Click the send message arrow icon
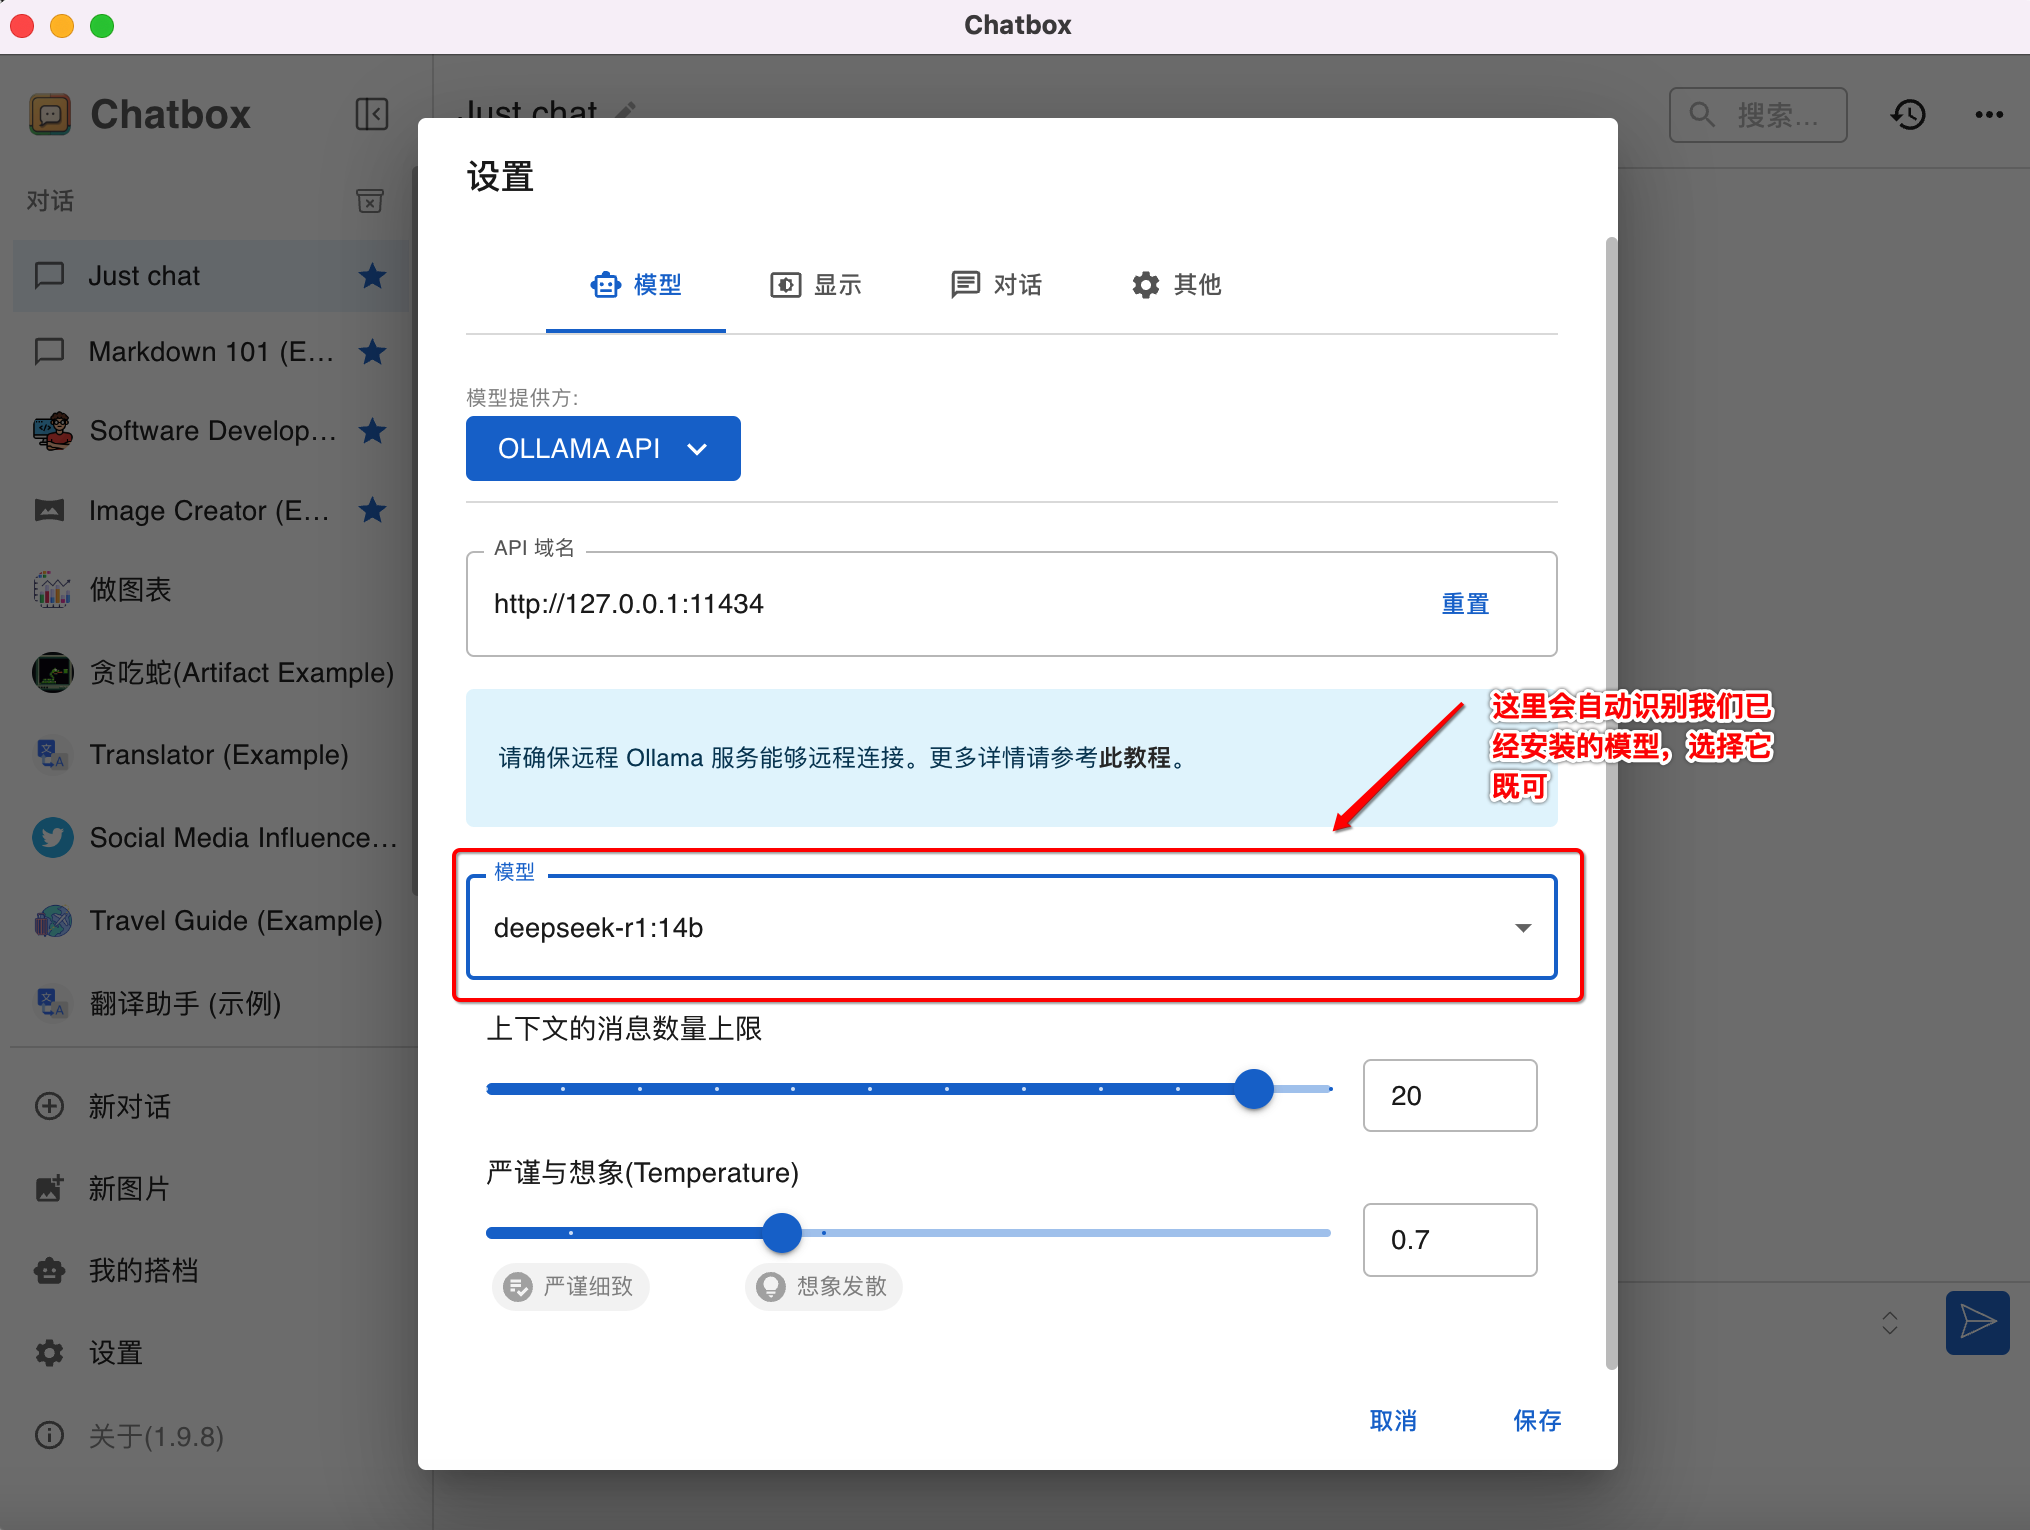The width and height of the screenshot is (2030, 1530). point(1976,1322)
